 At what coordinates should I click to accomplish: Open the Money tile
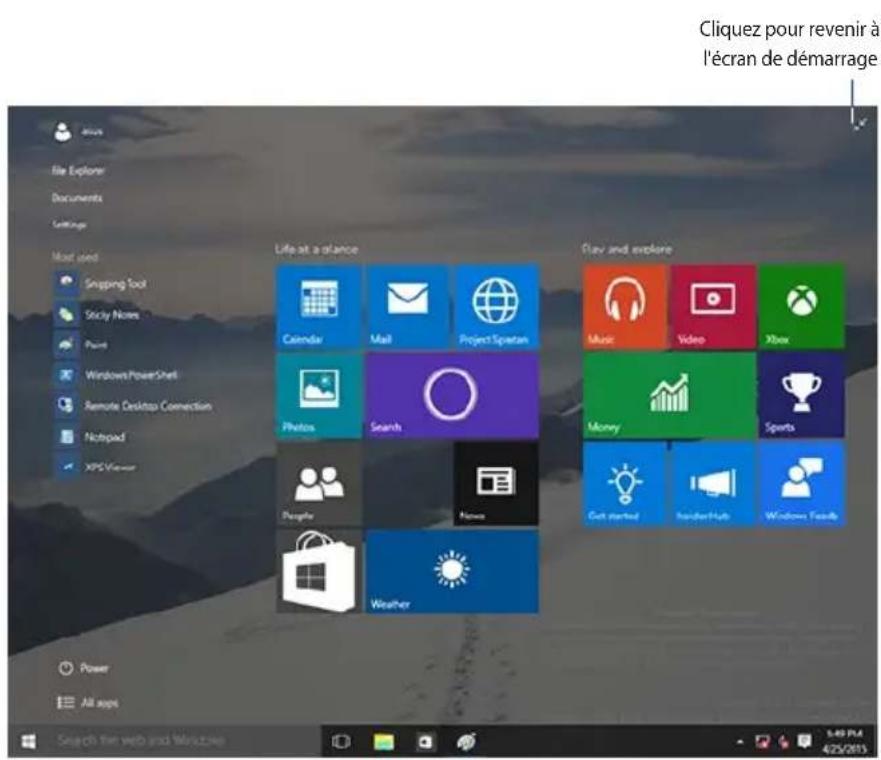coord(669,395)
